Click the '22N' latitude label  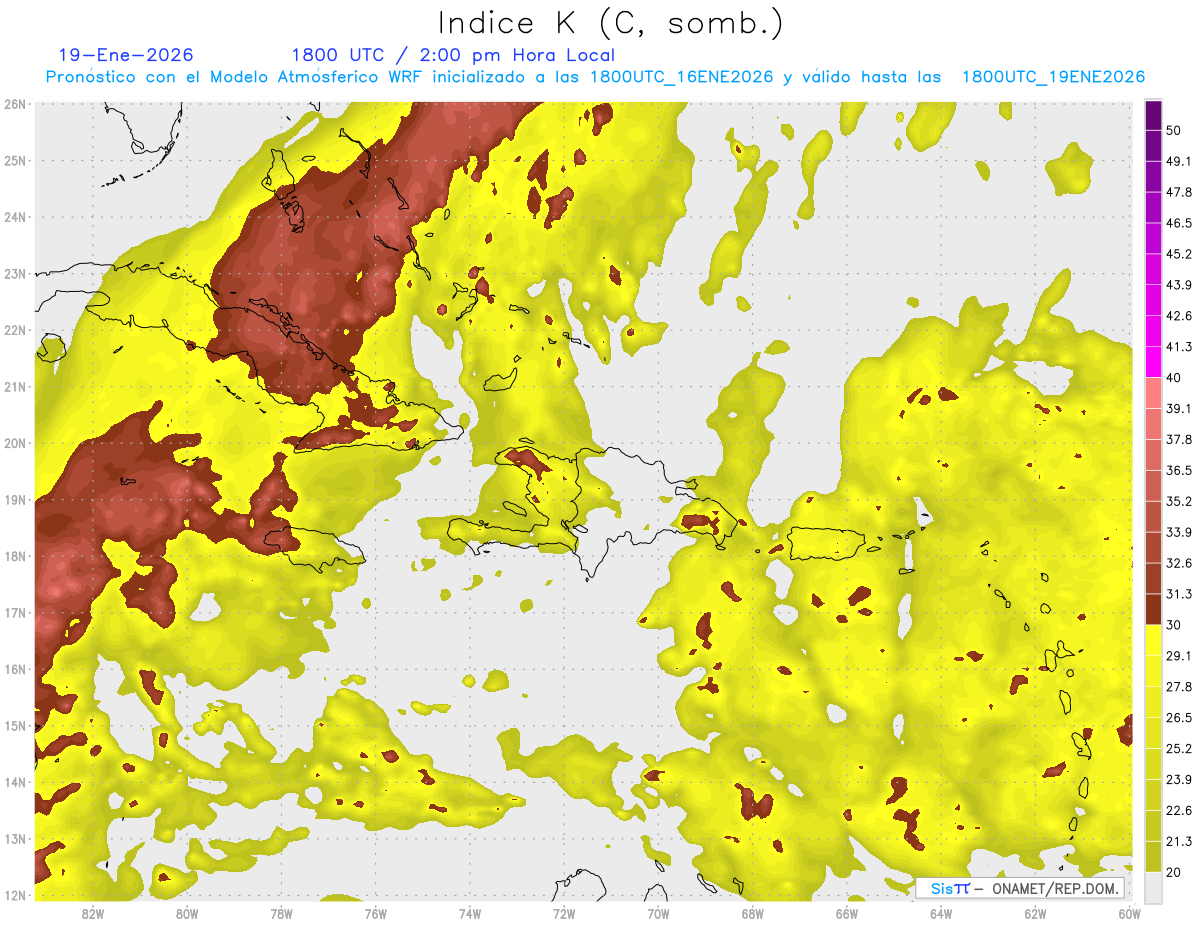(15, 330)
